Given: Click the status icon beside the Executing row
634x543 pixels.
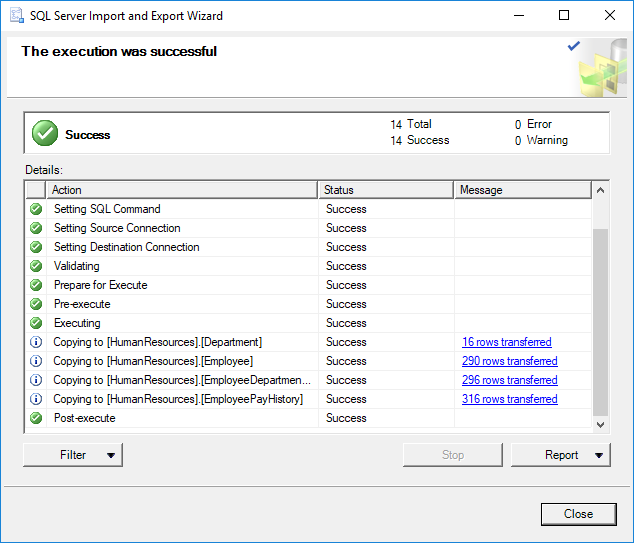Looking at the screenshot, I should pos(36,323).
